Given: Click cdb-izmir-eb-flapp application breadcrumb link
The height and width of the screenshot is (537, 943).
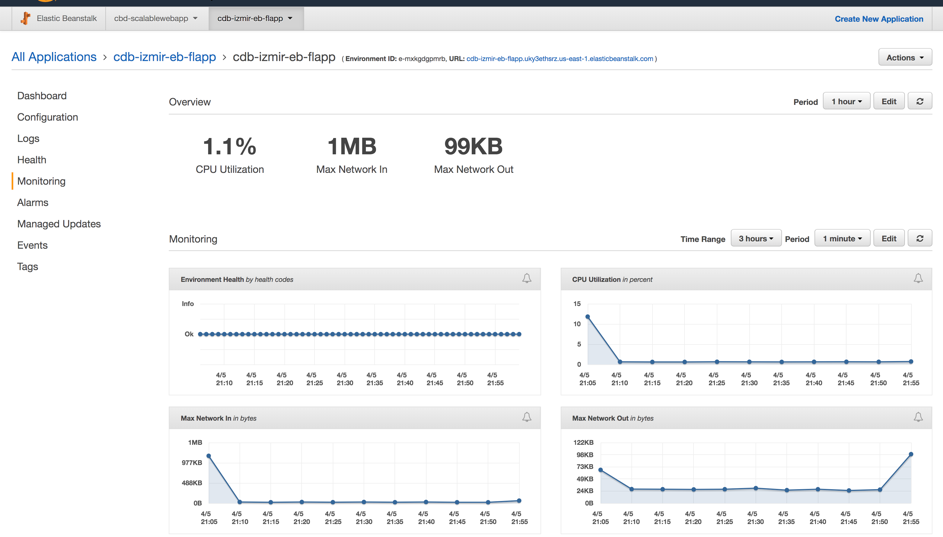Looking at the screenshot, I should [x=165, y=57].
